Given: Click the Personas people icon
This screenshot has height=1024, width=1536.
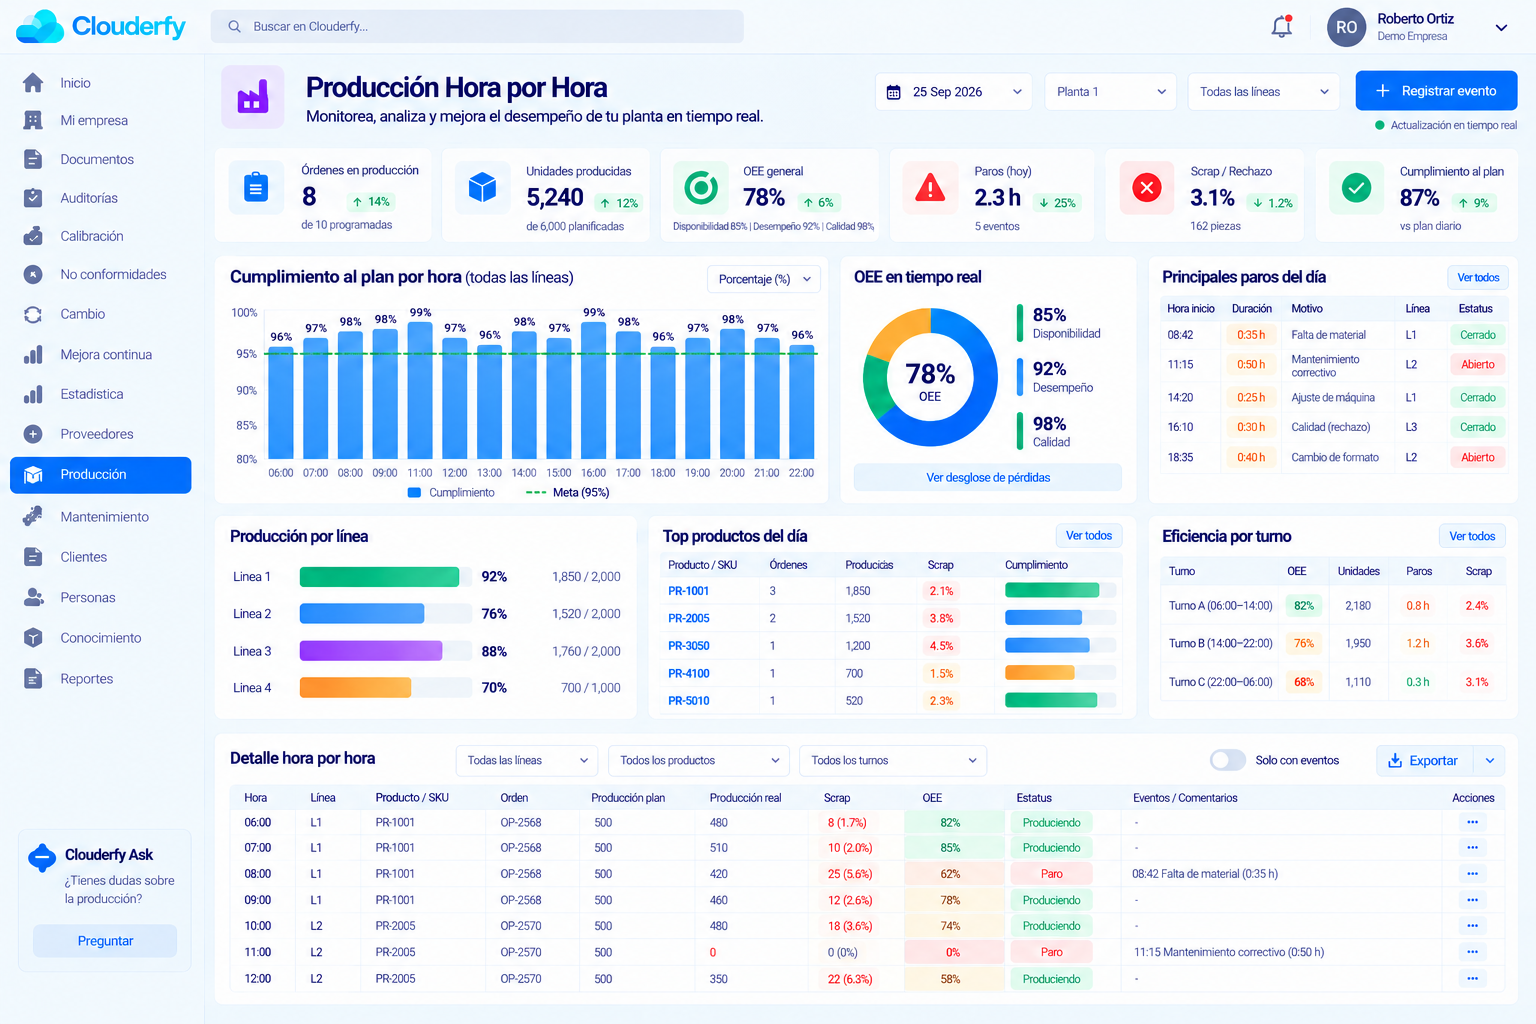Looking at the screenshot, I should point(33,597).
